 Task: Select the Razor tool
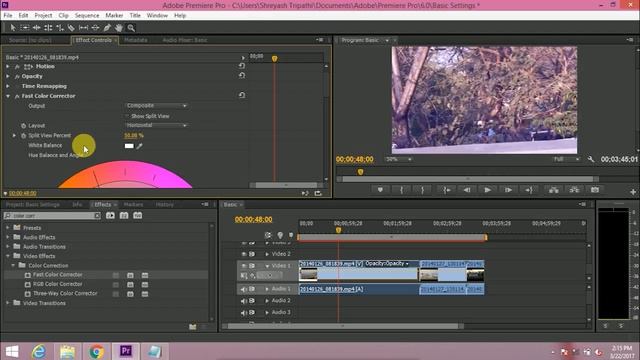[71, 28]
